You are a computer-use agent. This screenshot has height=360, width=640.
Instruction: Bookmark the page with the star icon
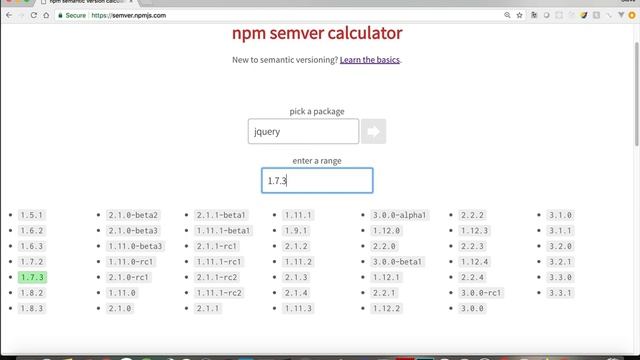(519, 15)
